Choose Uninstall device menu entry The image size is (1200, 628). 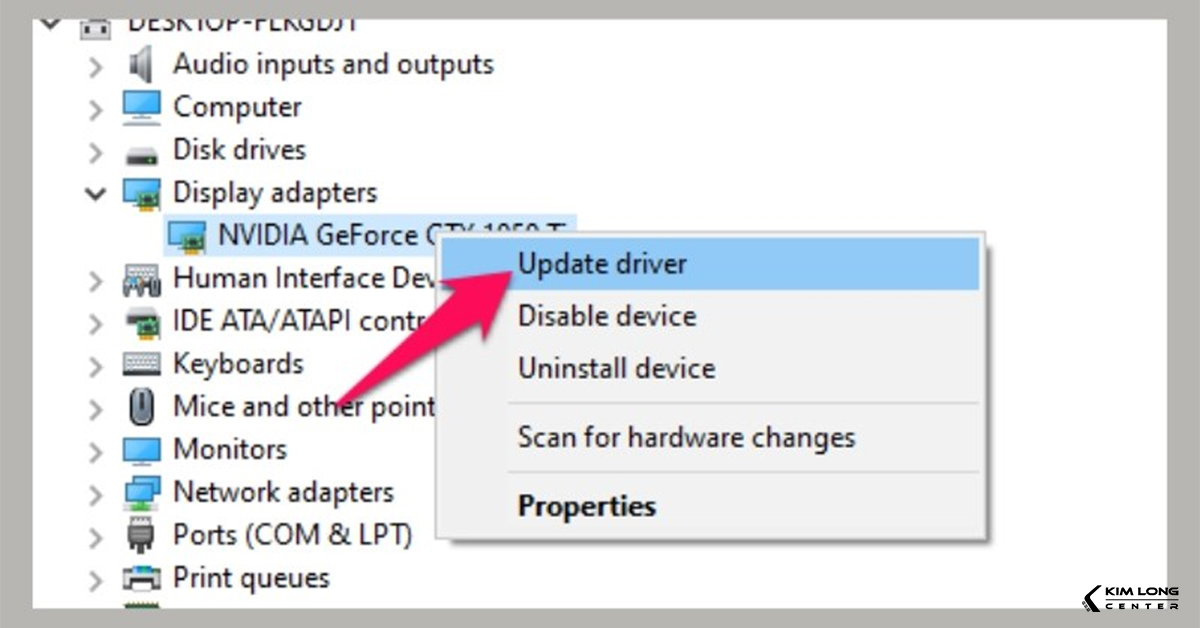pos(616,368)
